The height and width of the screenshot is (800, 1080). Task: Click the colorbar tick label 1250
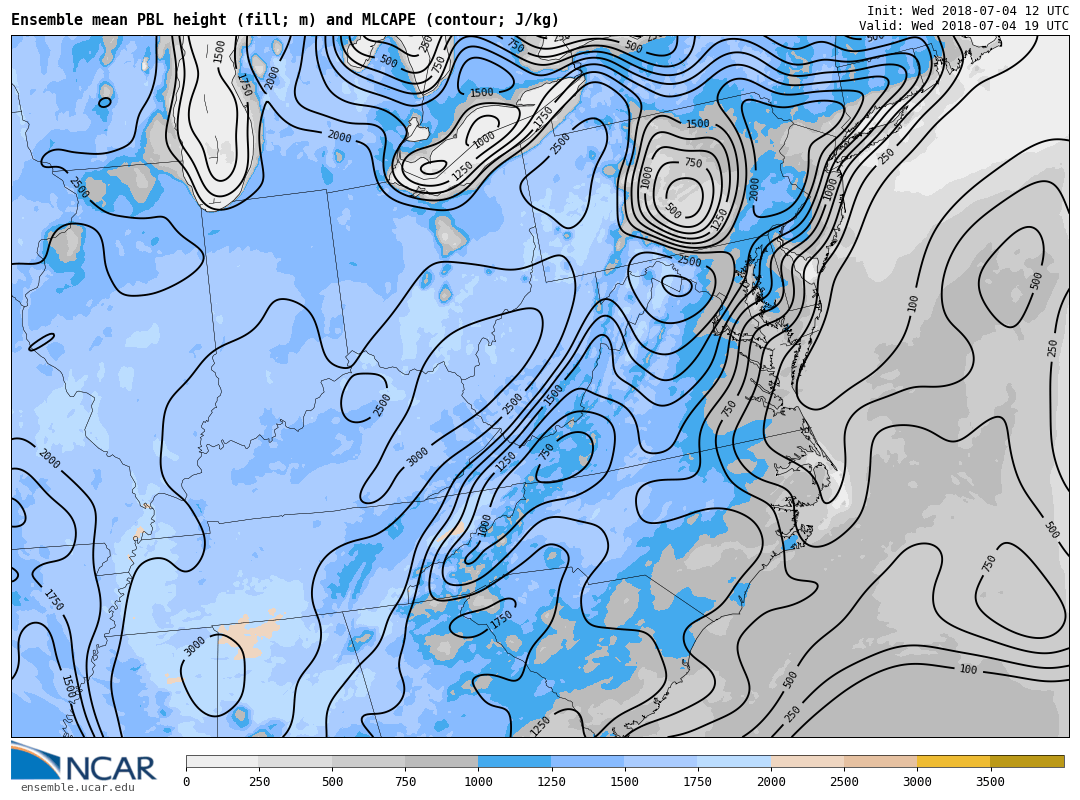(x=551, y=781)
